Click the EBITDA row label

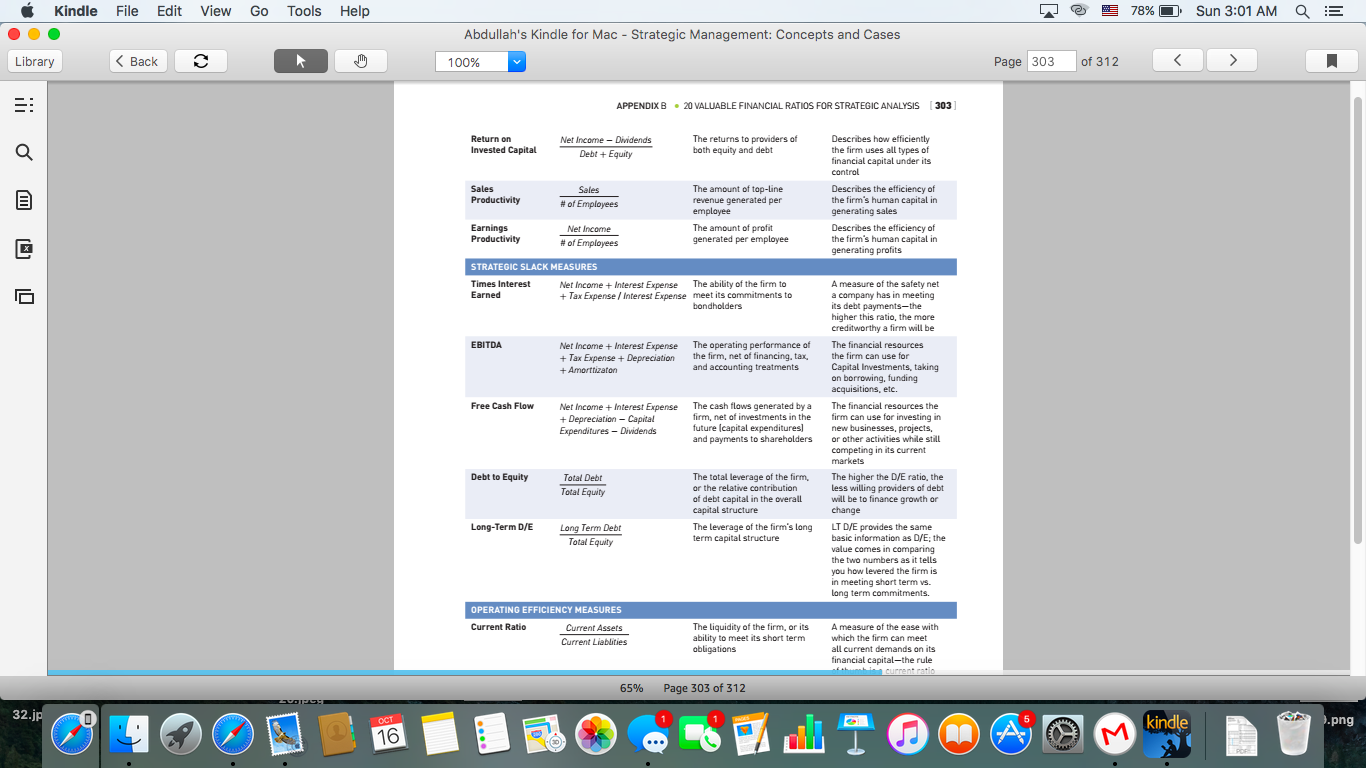(486, 345)
